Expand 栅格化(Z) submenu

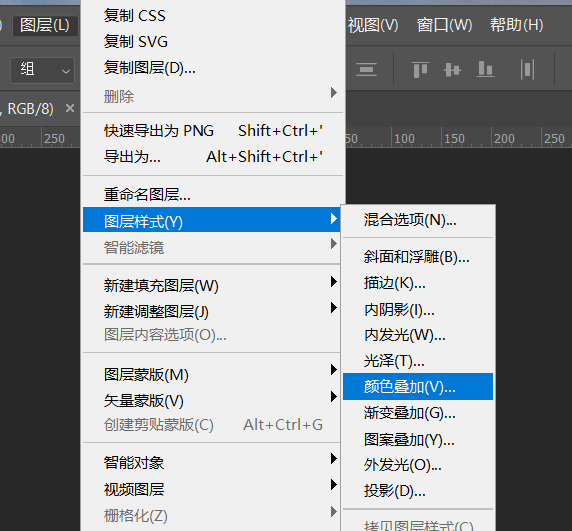pos(212,515)
